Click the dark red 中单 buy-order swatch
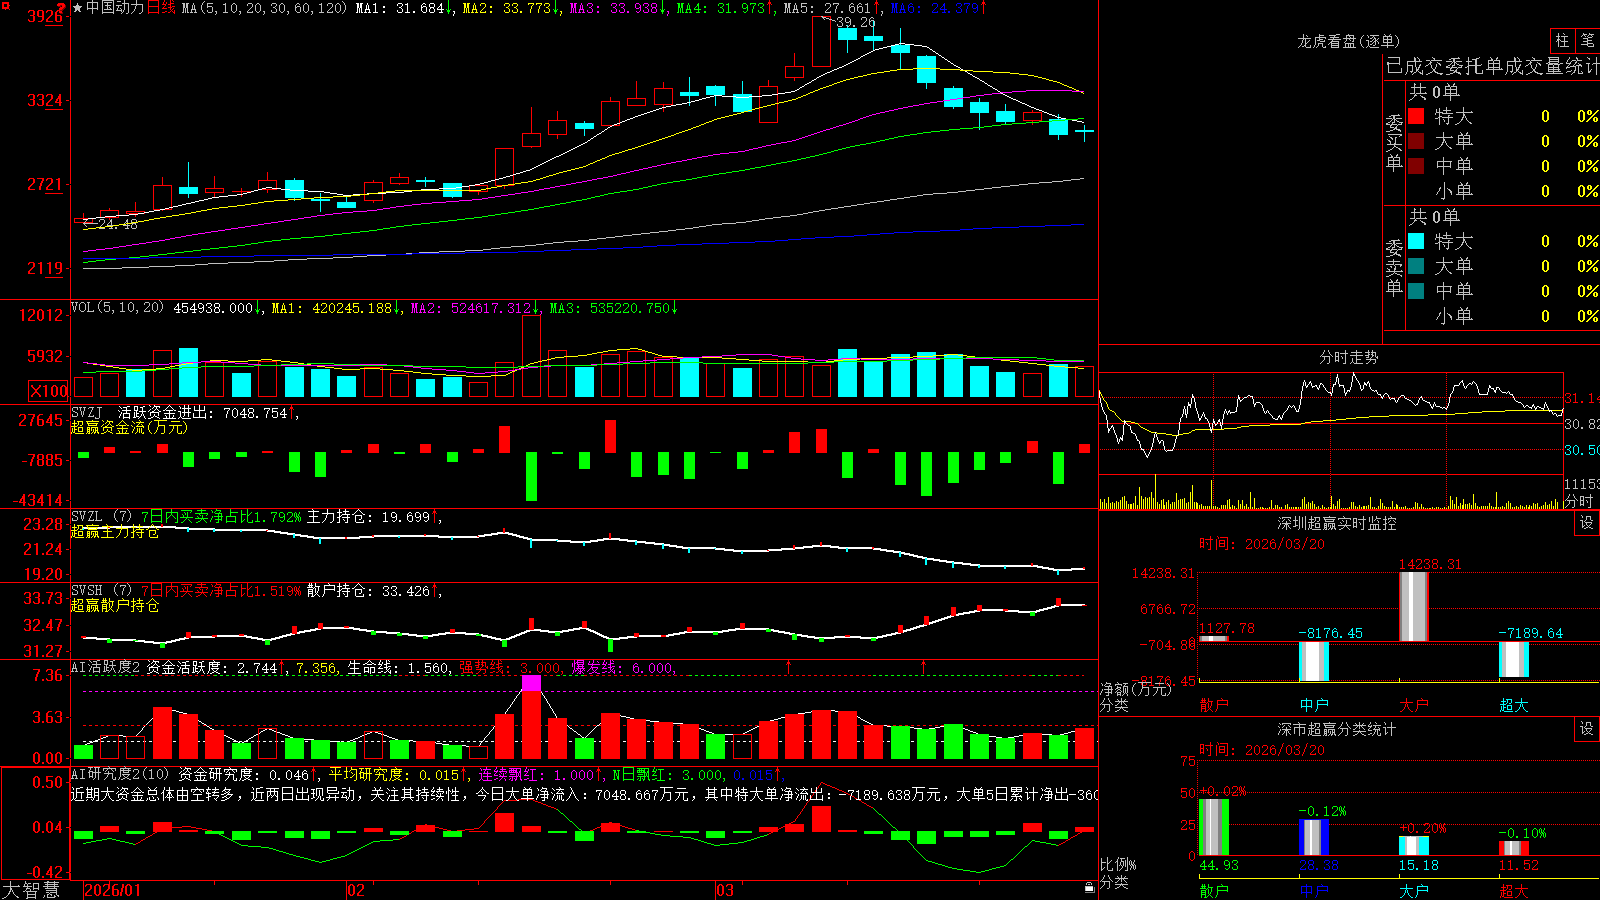This screenshot has width=1600, height=900. click(x=1416, y=166)
